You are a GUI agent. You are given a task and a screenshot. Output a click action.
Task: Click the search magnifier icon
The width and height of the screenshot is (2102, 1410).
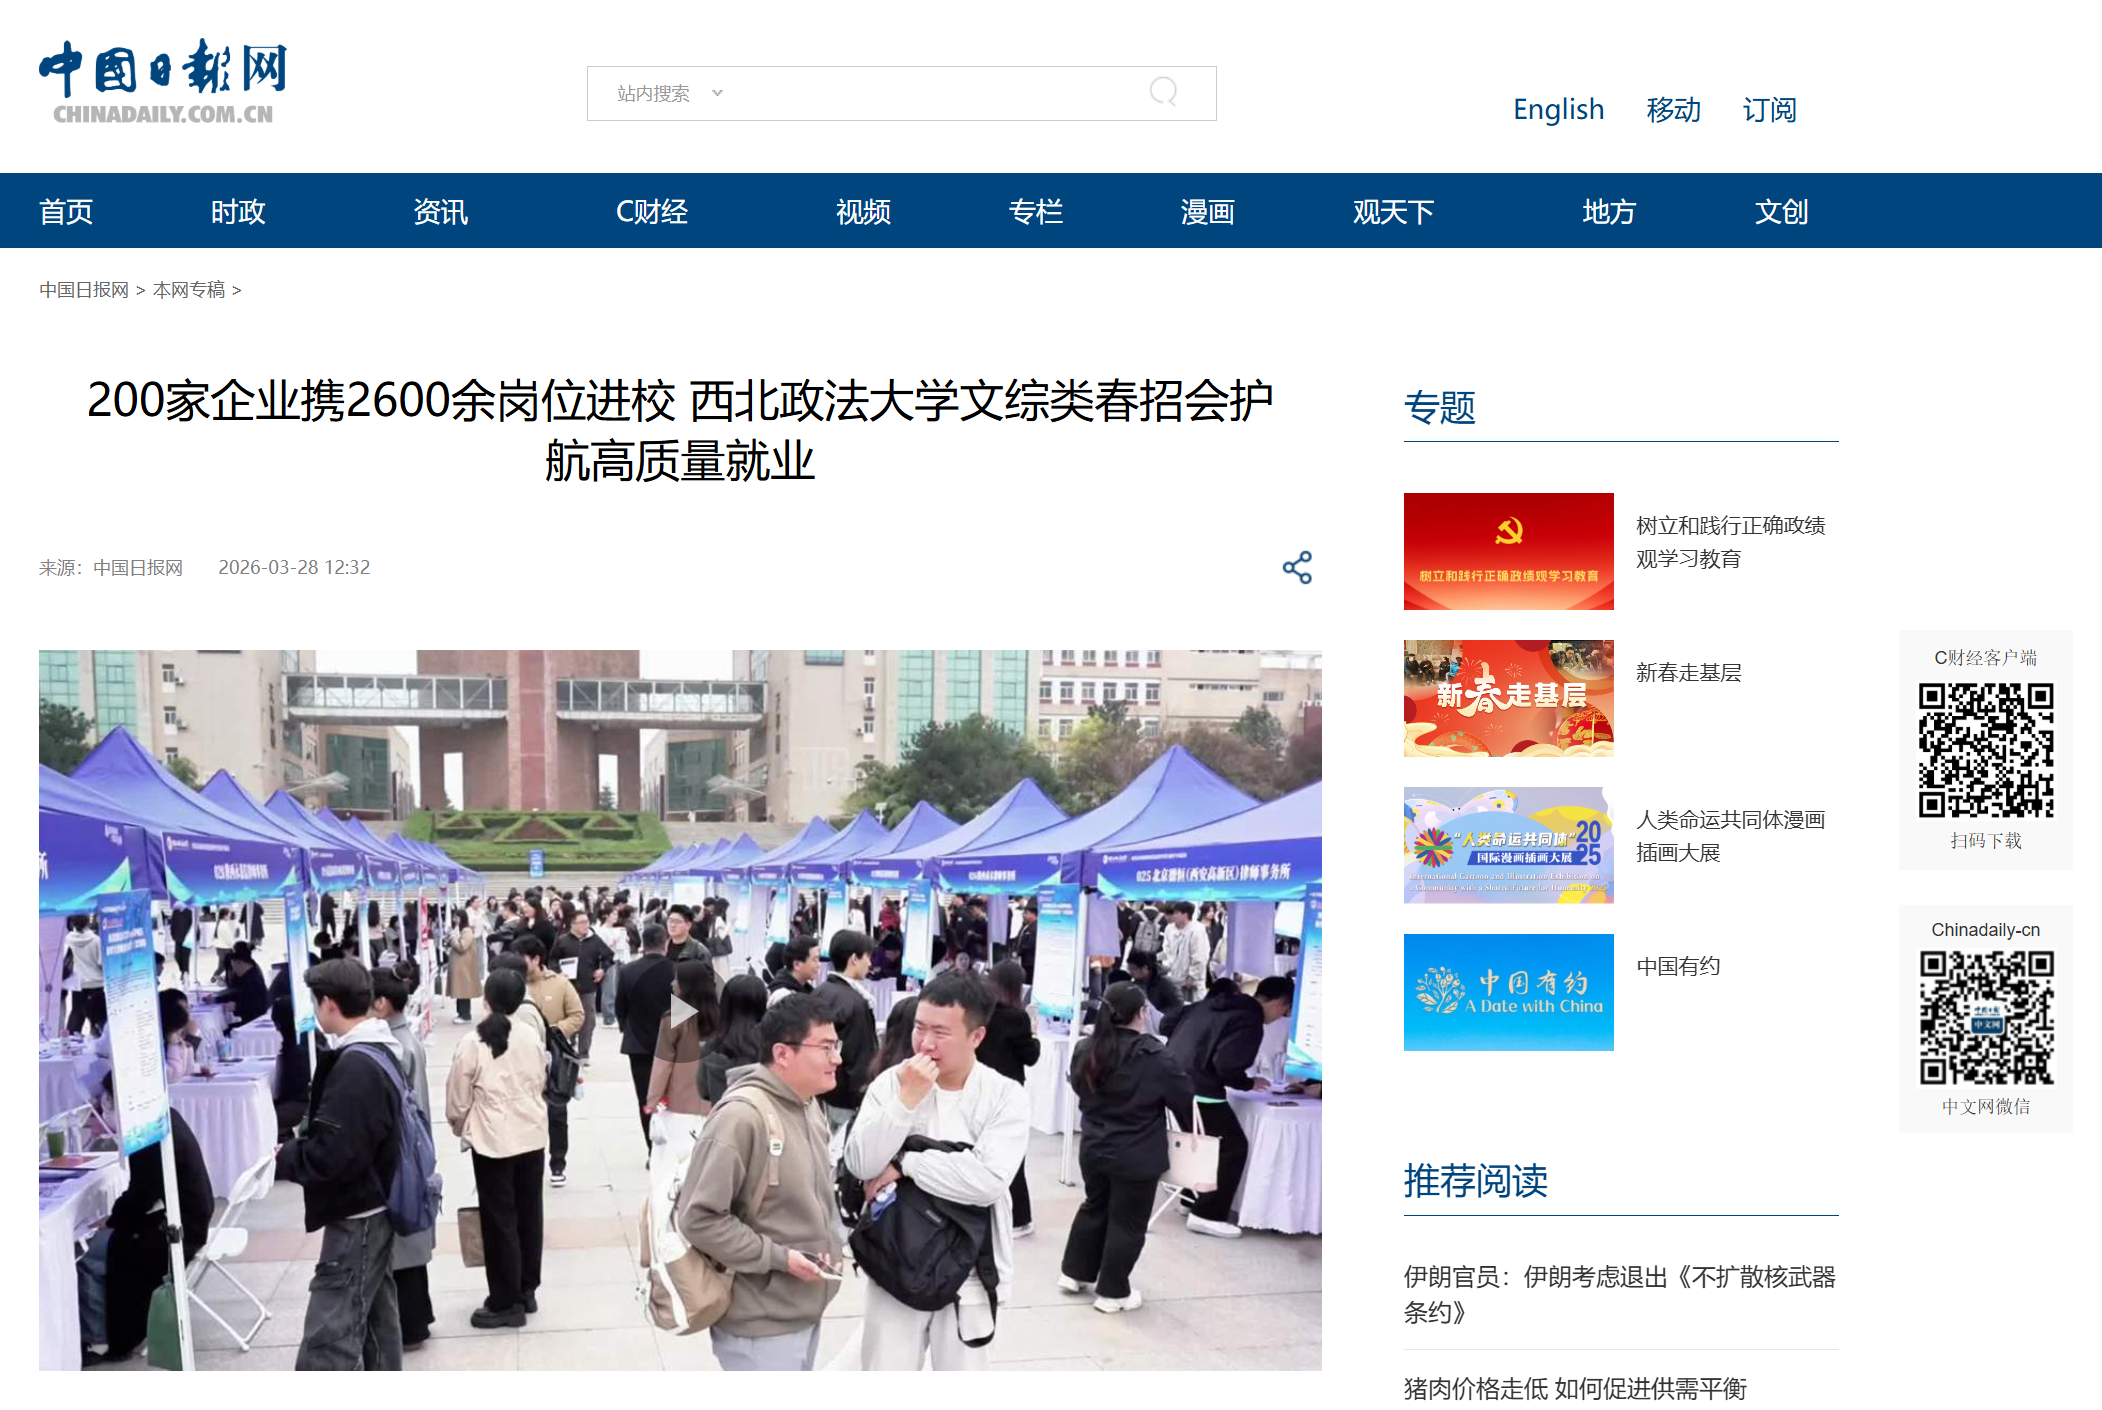(1163, 93)
